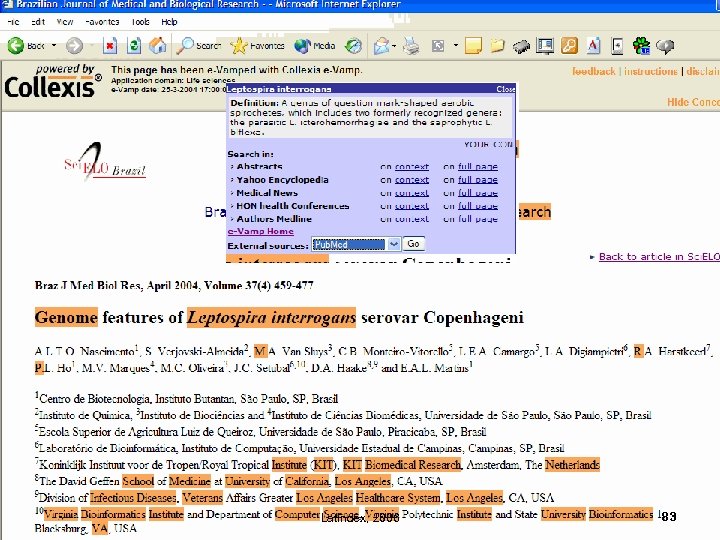The image size is (720, 540).
Task: Open the Help menu
Action: [169, 22]
